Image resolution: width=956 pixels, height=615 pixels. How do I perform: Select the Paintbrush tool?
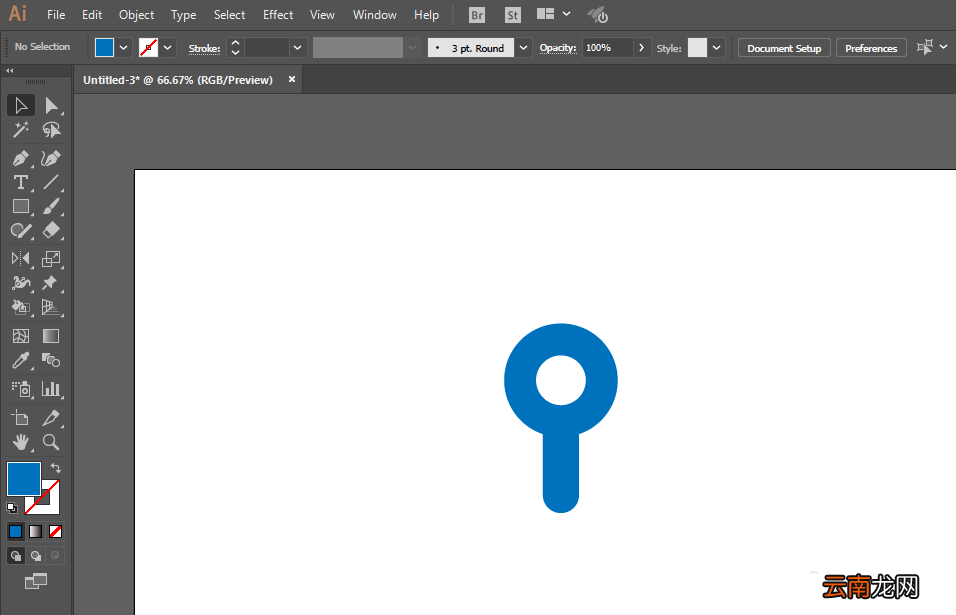[x=51, y=207]
